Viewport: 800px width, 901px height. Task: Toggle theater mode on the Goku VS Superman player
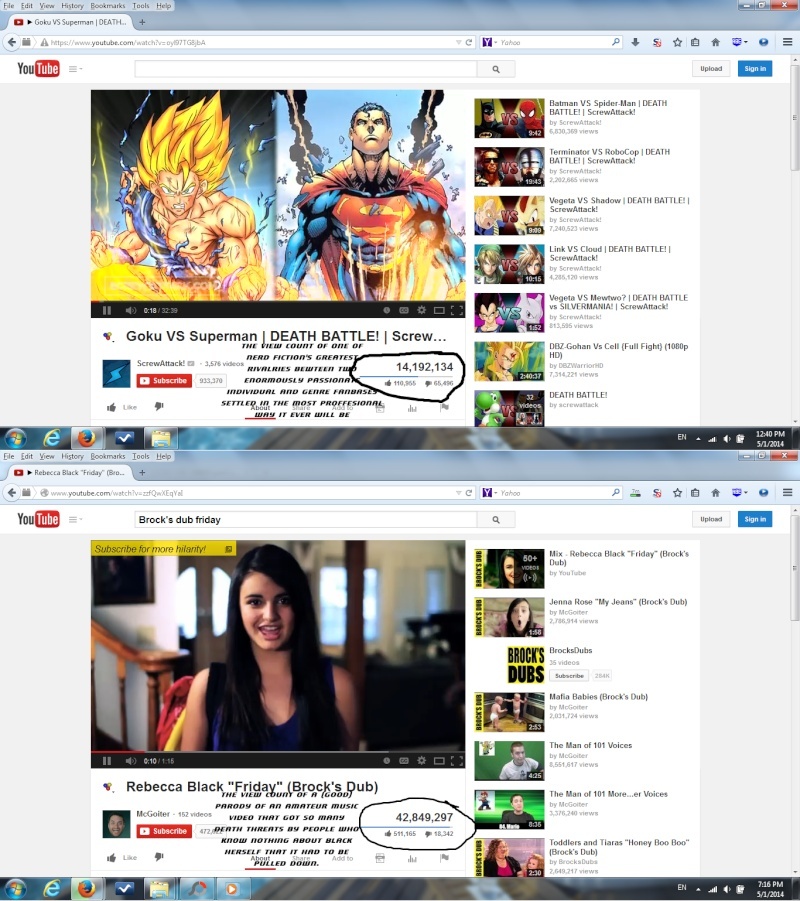(x=439, y=310)
